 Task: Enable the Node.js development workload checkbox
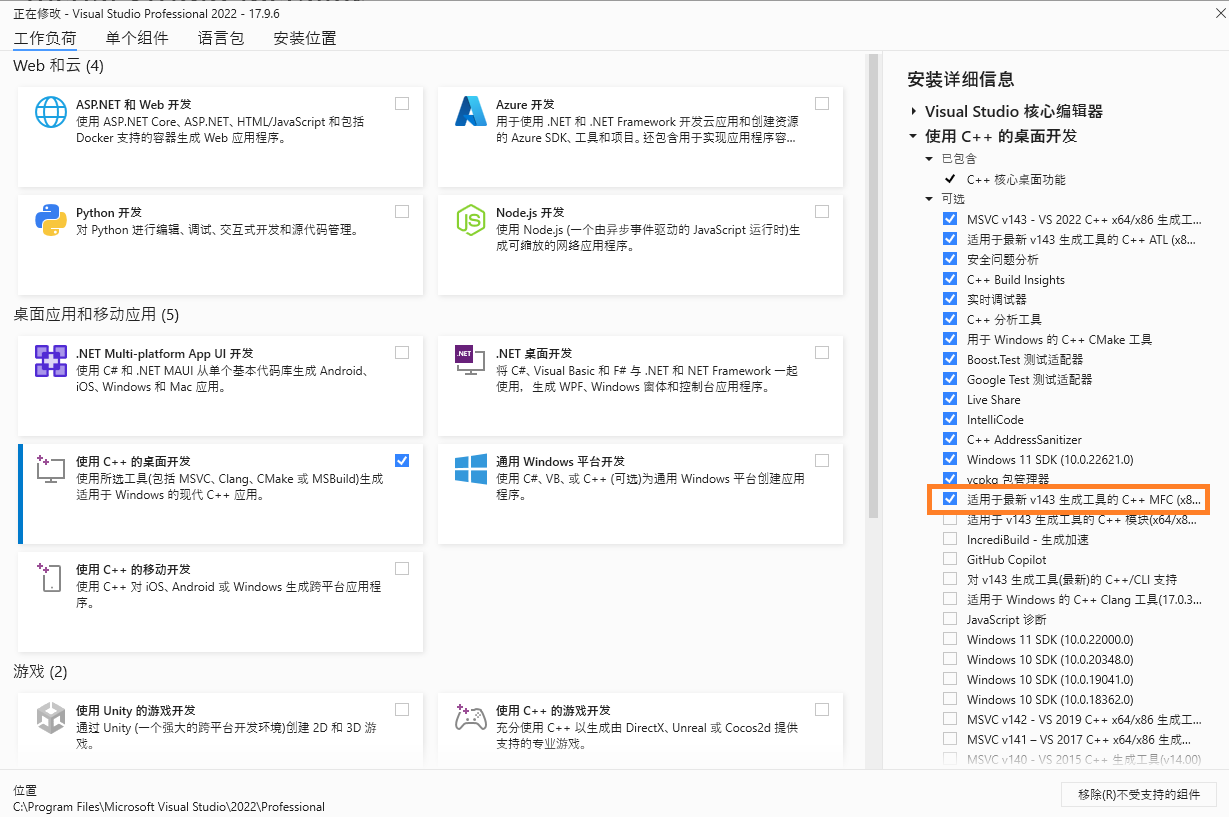(x=822, y=211)
